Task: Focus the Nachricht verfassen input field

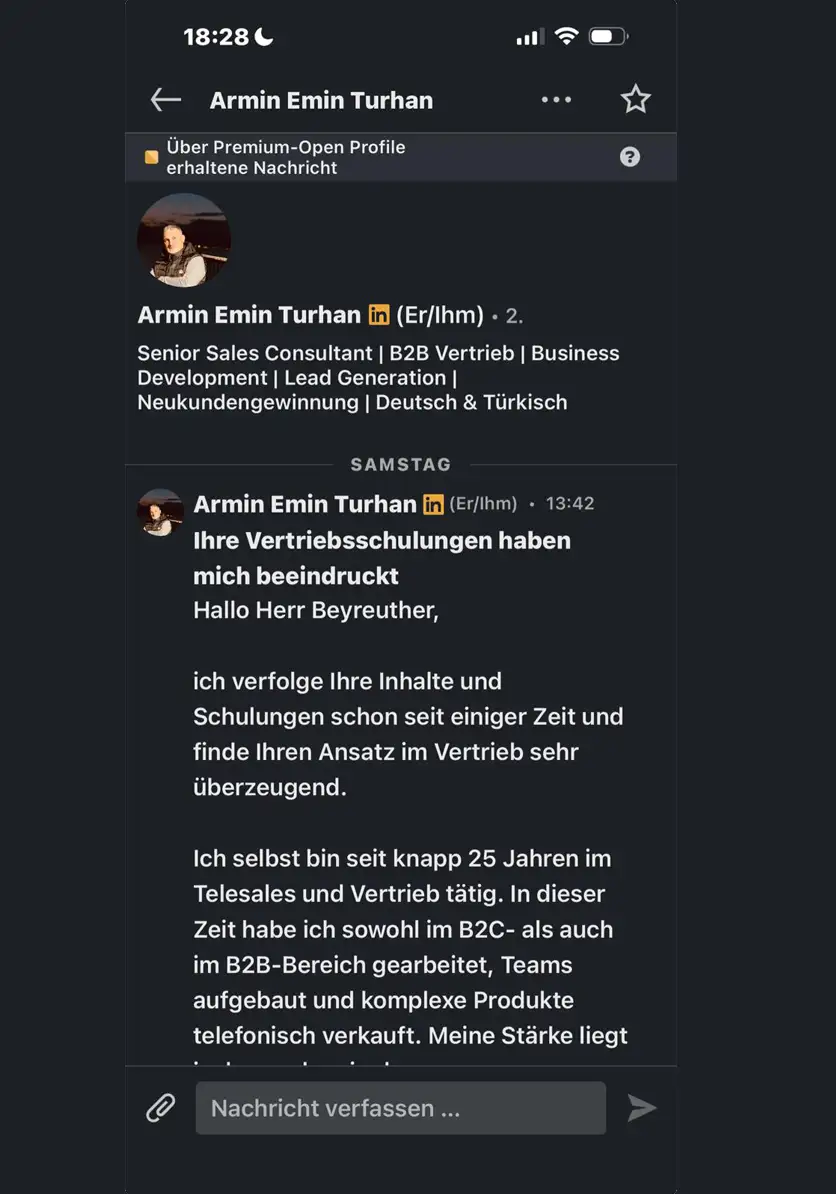Action: coord(400,1108)
